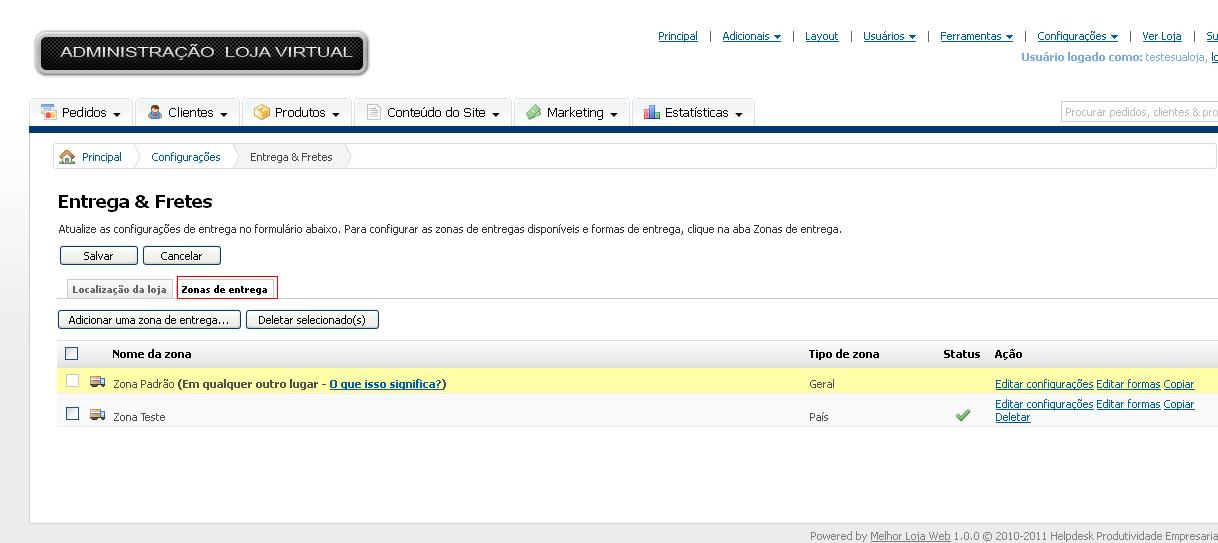Click the Cancelar button
This screenshot has width=1218, height=543.
(182, 256)
